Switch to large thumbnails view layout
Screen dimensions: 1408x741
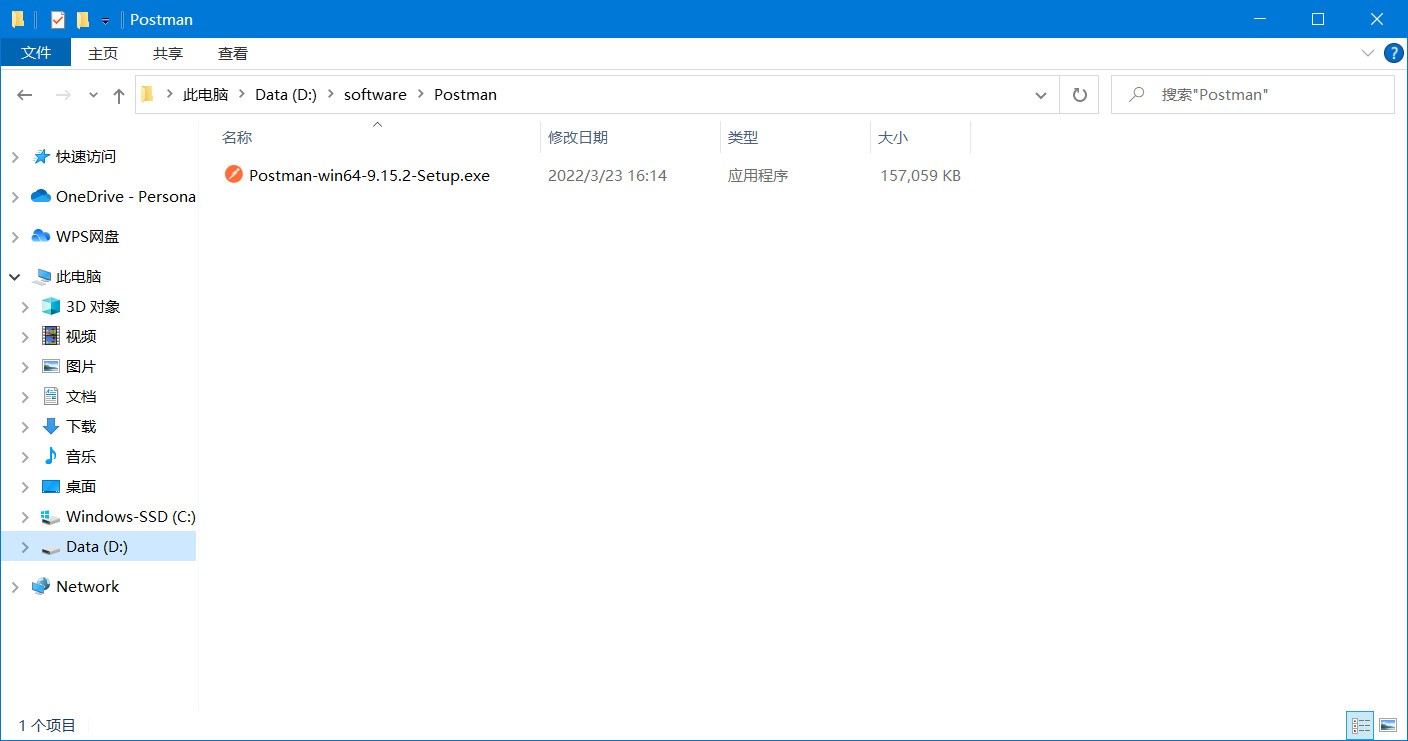(1387, 725)
